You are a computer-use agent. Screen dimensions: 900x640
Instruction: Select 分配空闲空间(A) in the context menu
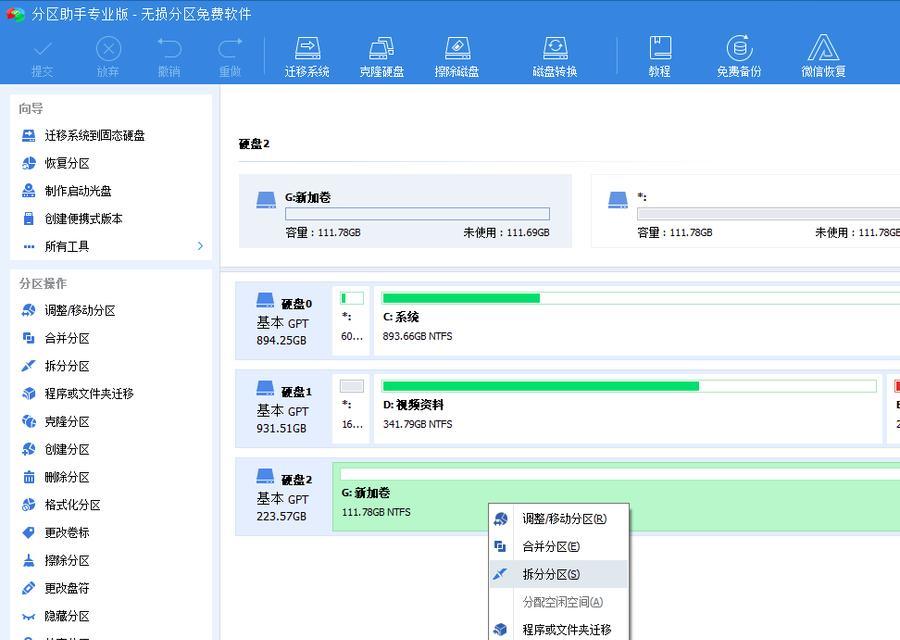tap(559, 602)
